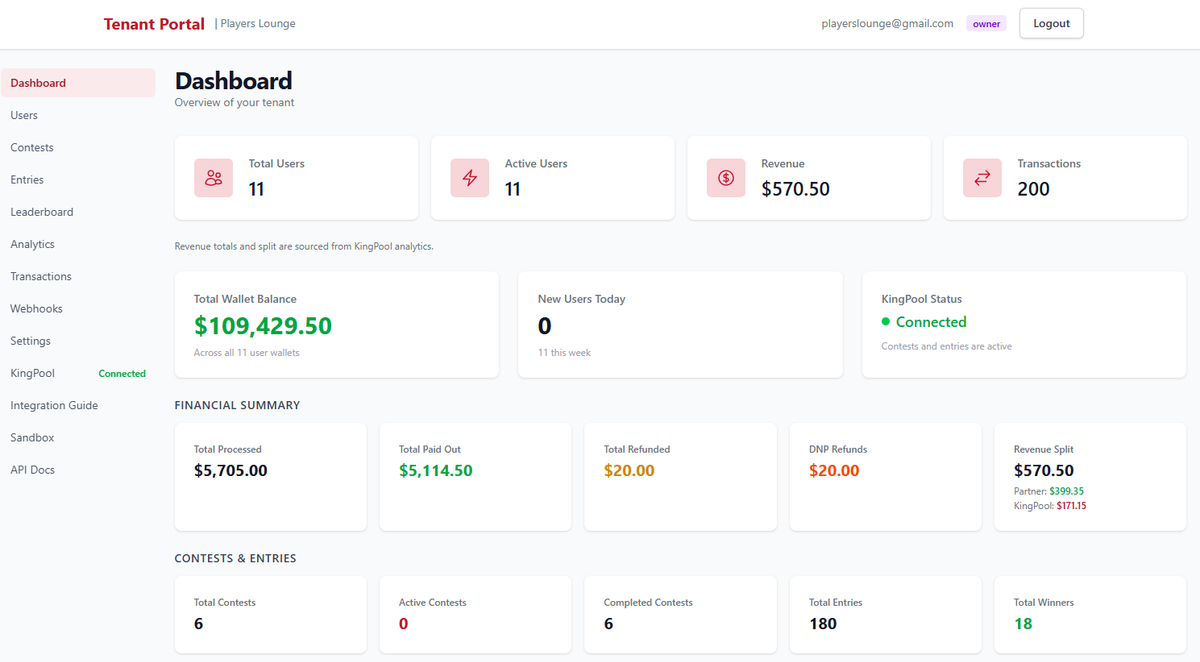Click the $570.50 value under Revenue
This screenshot has height=662, width=1200.
(795, 189)
